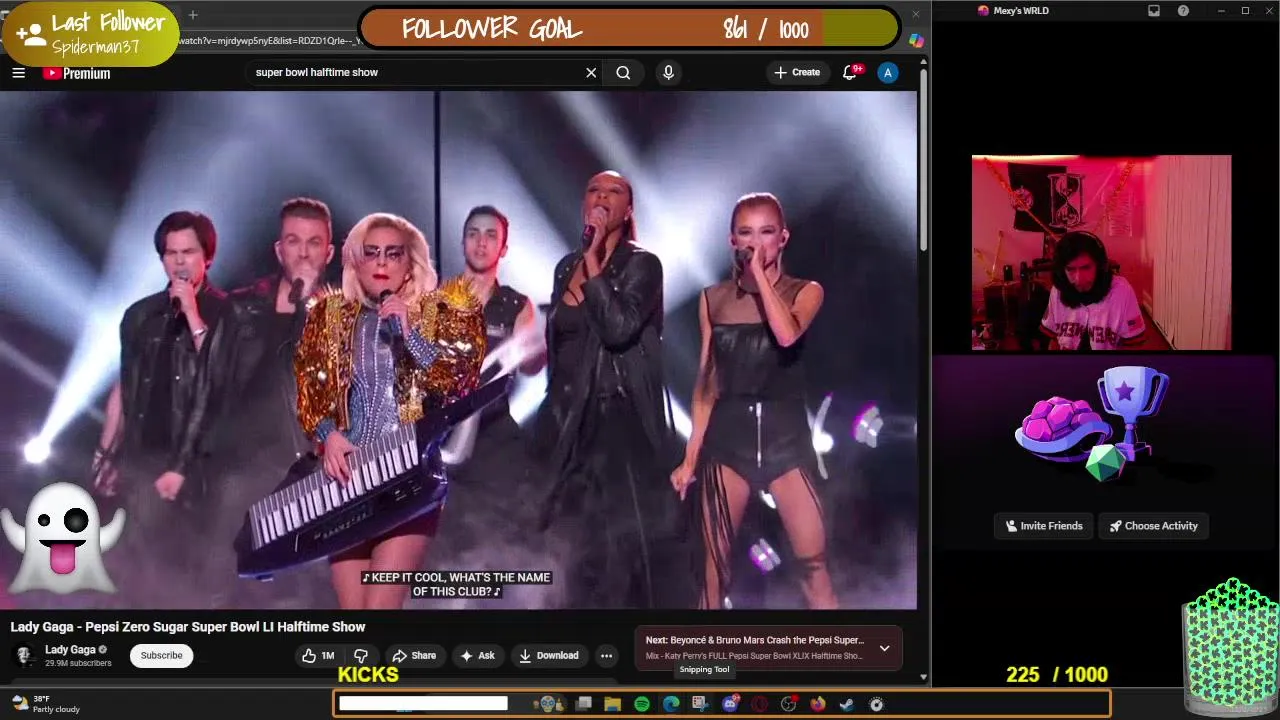Screen dimensions: 1280x720
Task: Open YouTube notifications bell
Action: (850, 72)
